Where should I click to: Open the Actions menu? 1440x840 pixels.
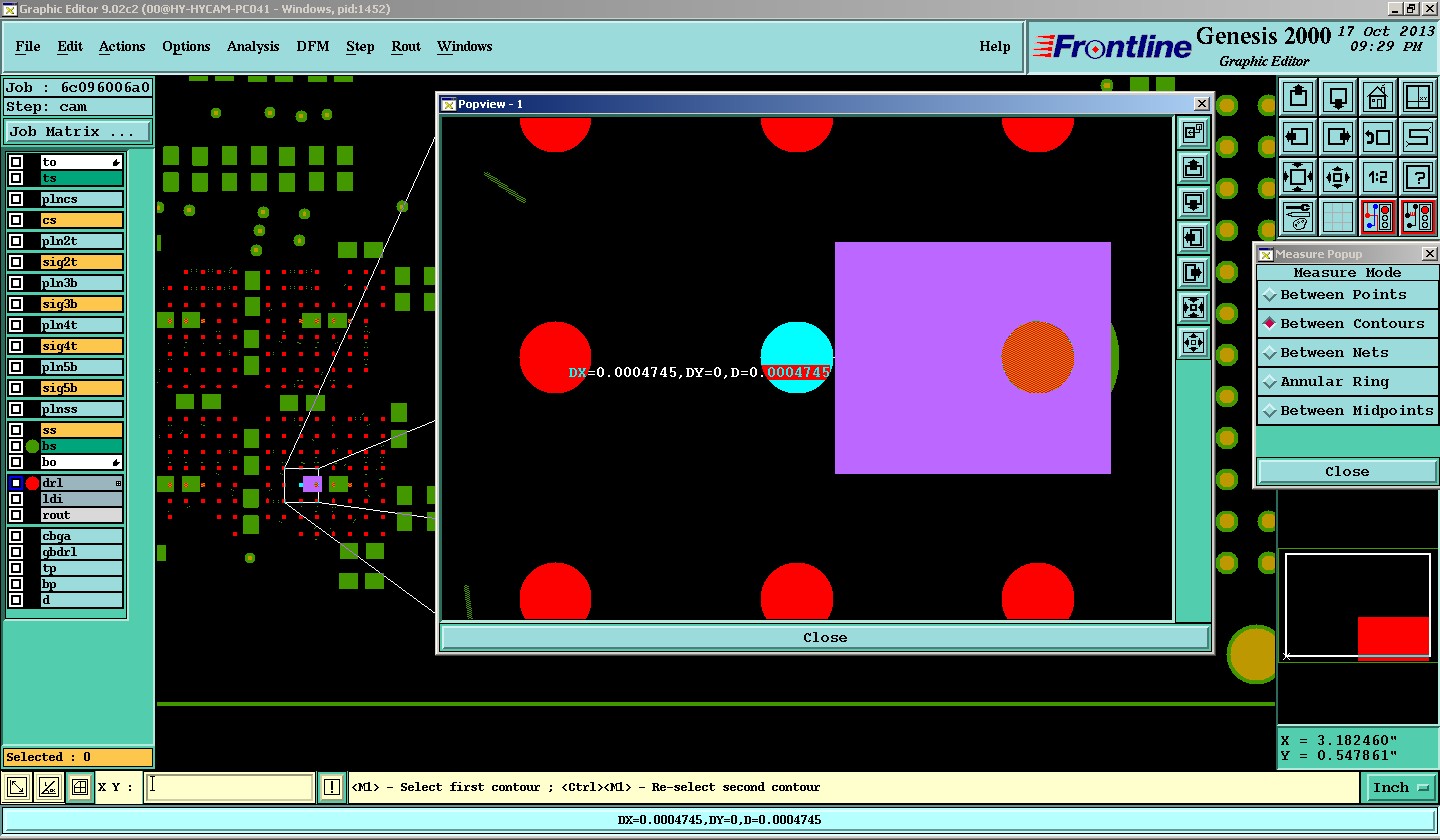tap(122, 47)
